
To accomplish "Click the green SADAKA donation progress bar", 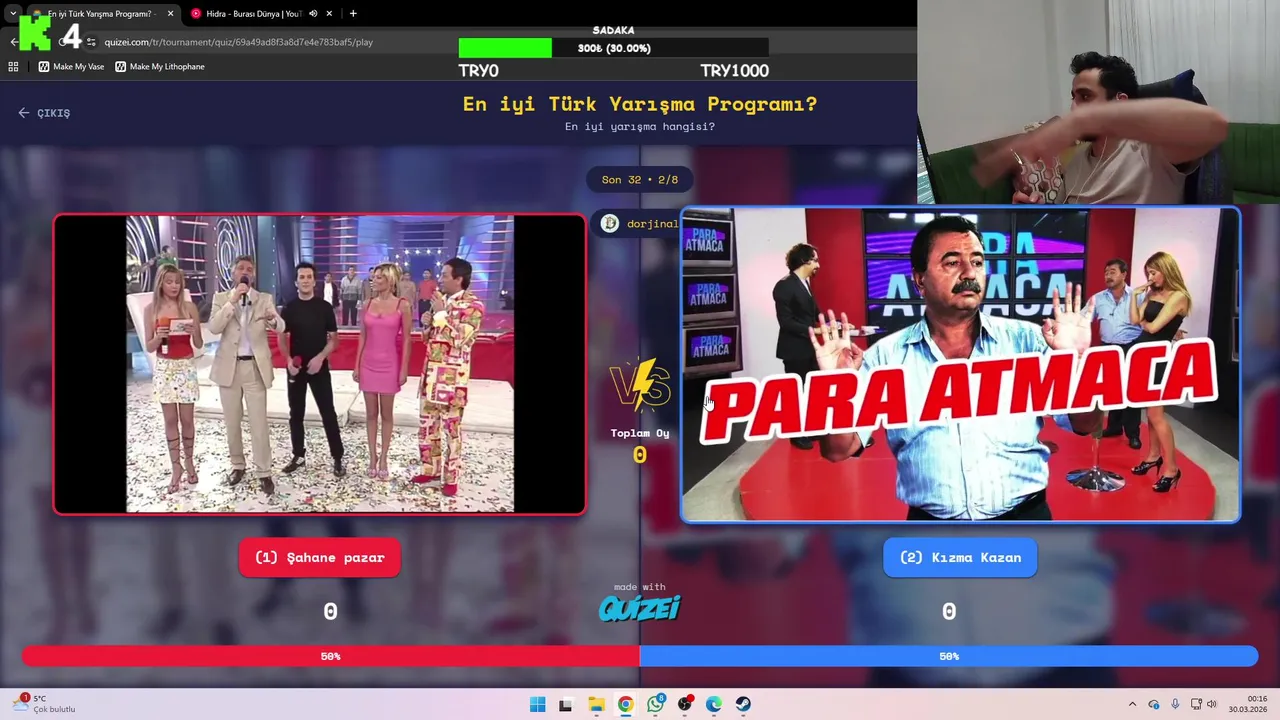I will (505, 48).
